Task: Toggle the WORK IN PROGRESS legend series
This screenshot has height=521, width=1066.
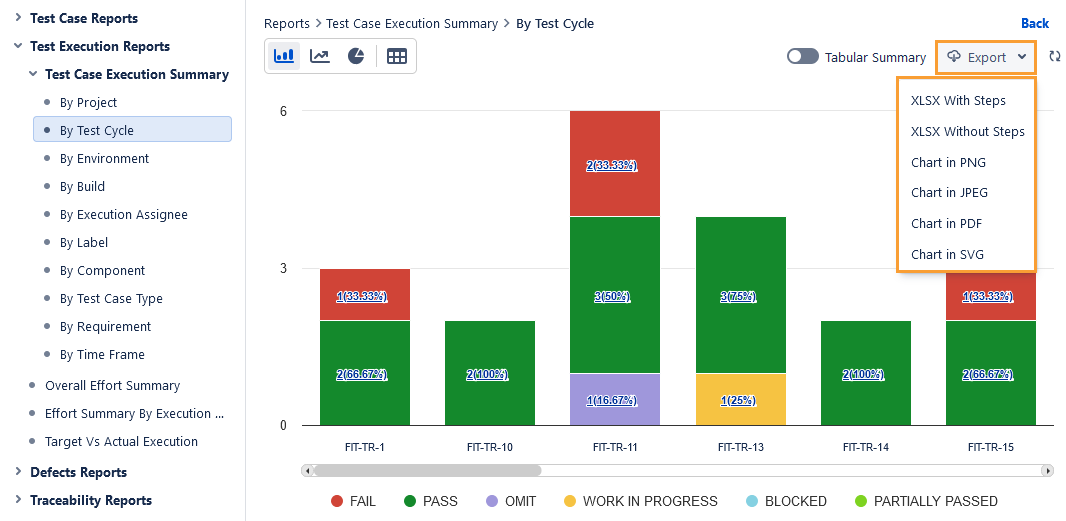Action: 640,501
